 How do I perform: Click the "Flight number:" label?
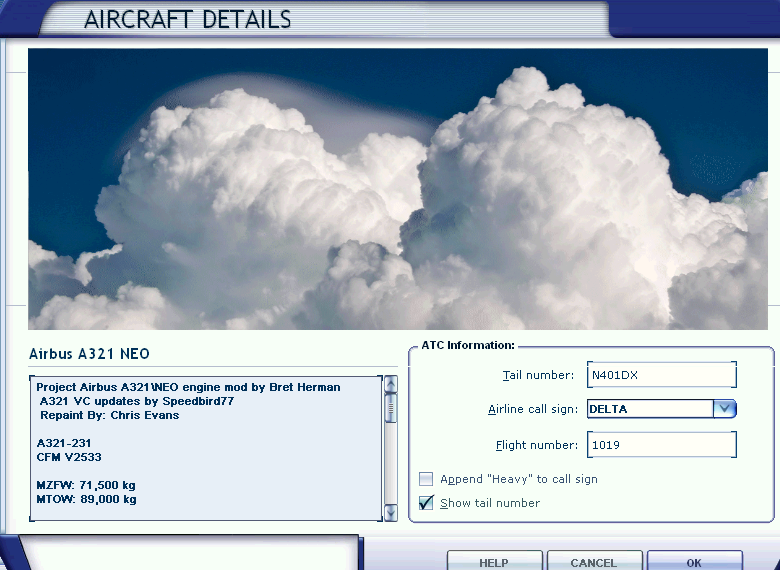click(x=537, y=445)
